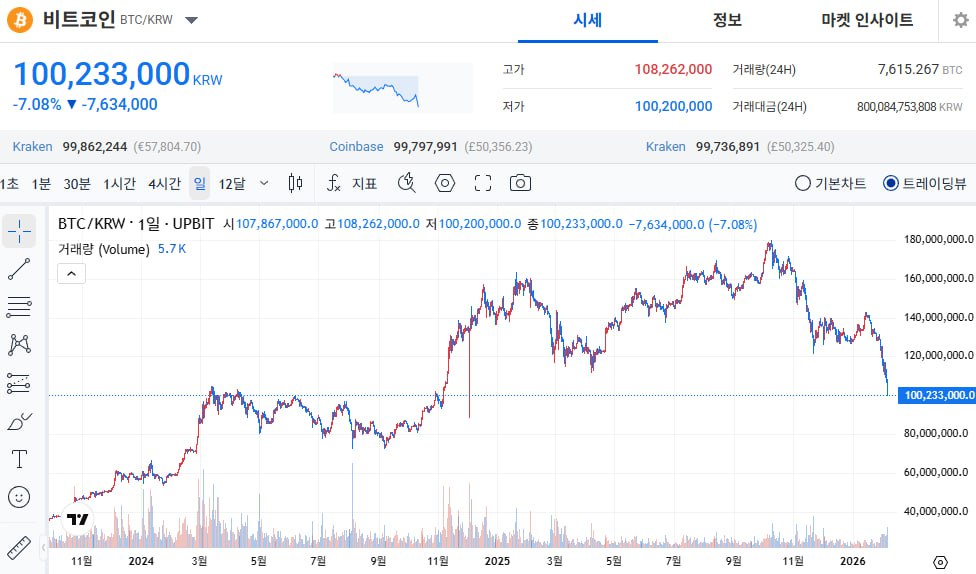Collapse the volume indicator legend

71,272
